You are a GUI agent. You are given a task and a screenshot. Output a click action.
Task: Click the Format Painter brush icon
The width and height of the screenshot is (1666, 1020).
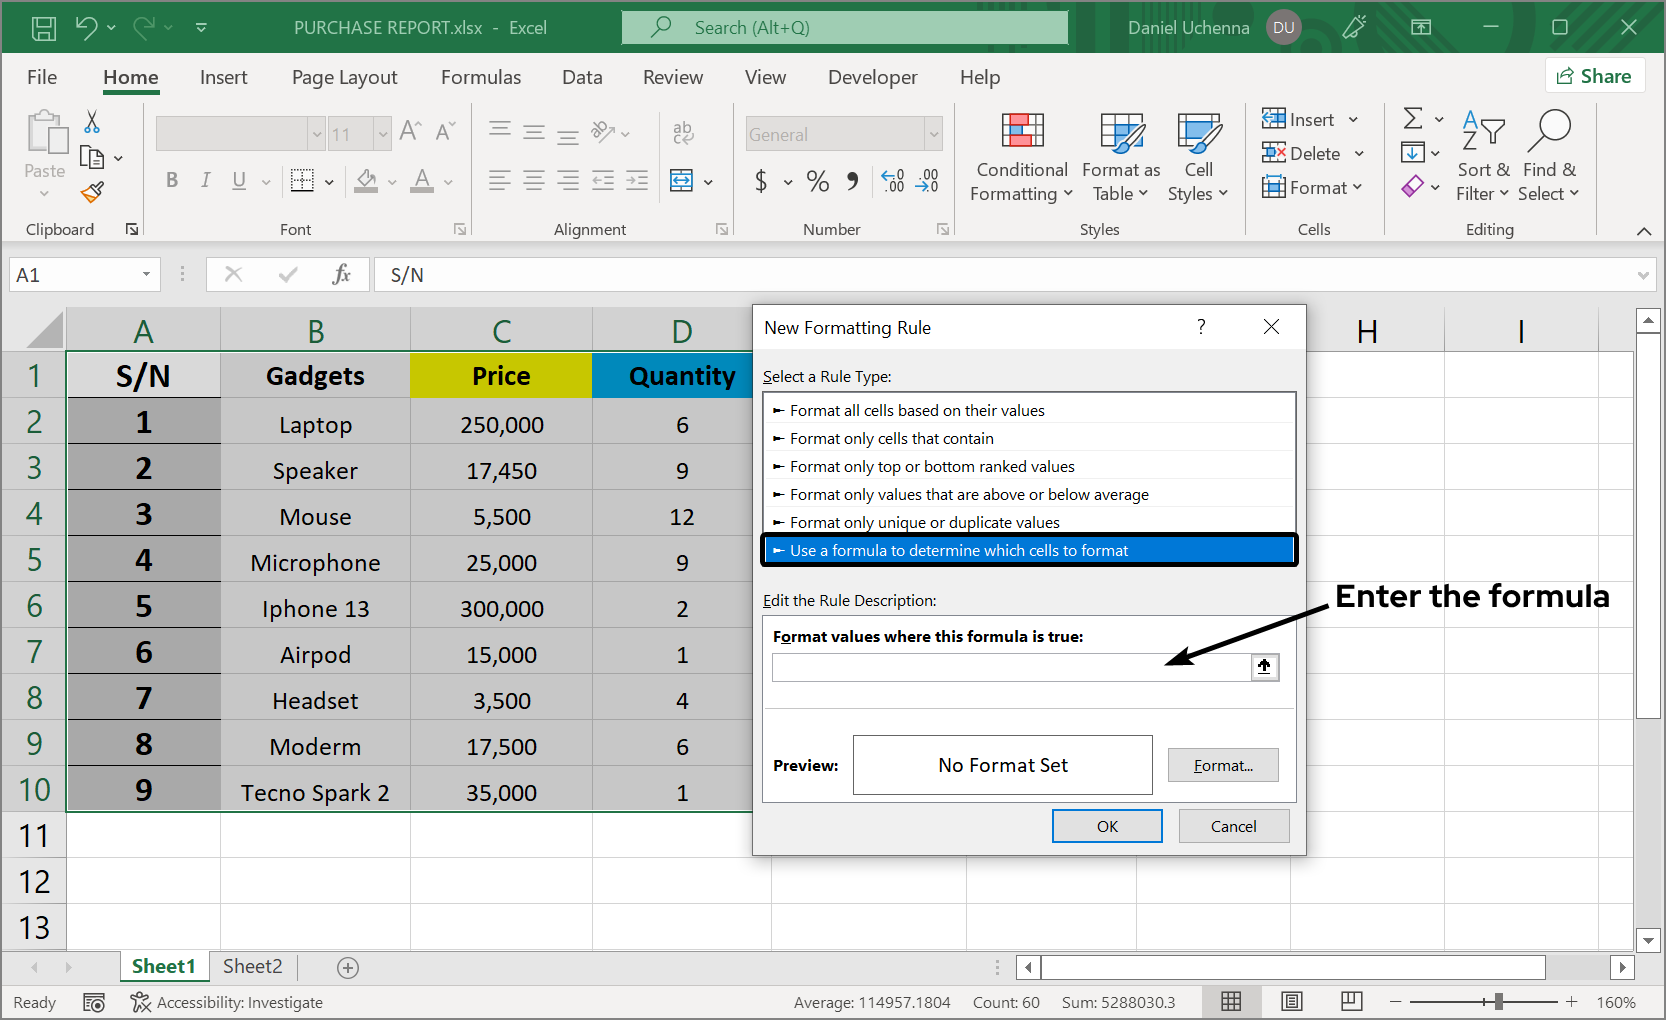(92, 192)
